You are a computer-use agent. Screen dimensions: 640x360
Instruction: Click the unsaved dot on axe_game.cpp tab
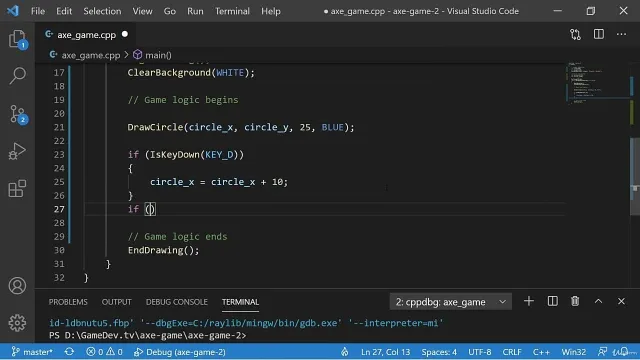point(125,34)
